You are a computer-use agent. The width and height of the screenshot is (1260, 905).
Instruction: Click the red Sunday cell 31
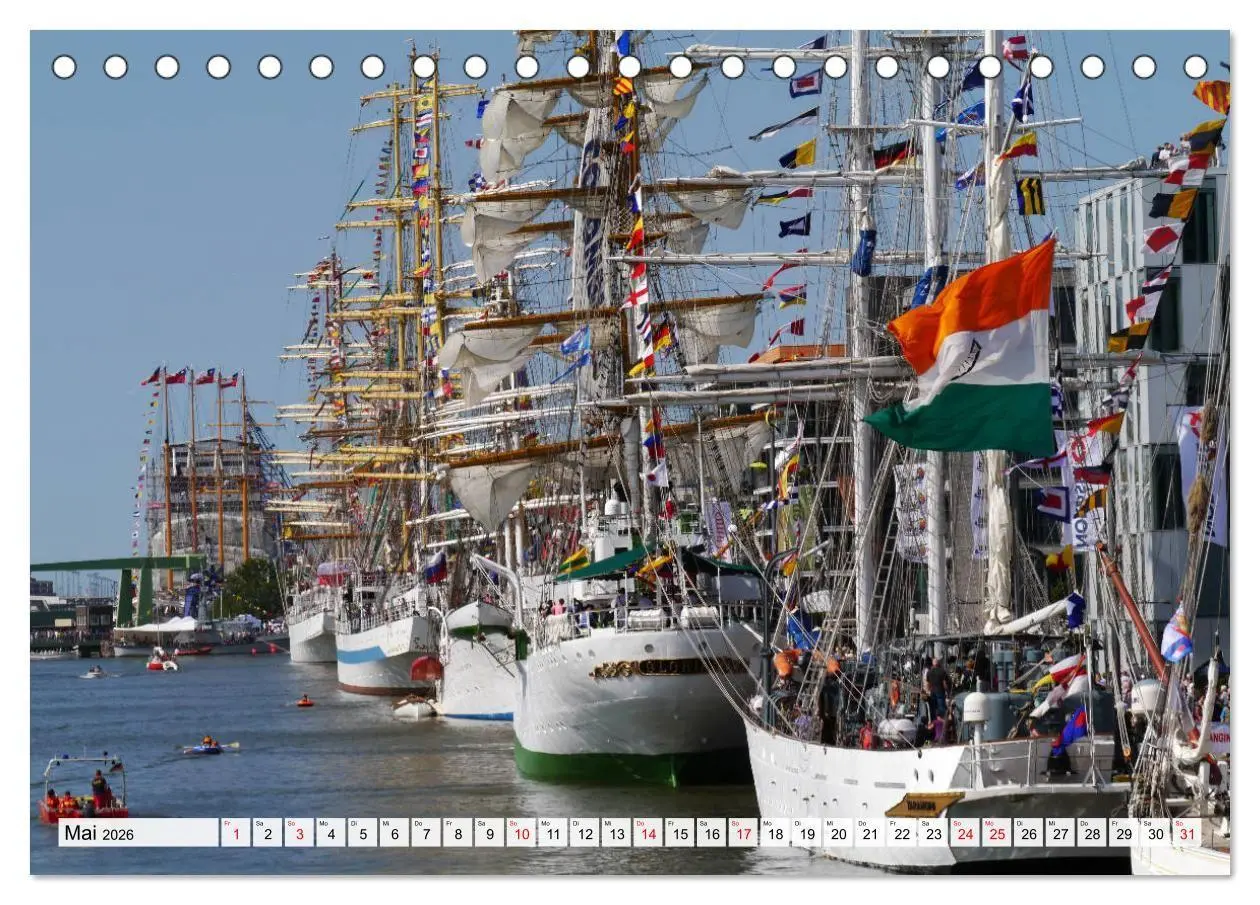[1188, 833]
